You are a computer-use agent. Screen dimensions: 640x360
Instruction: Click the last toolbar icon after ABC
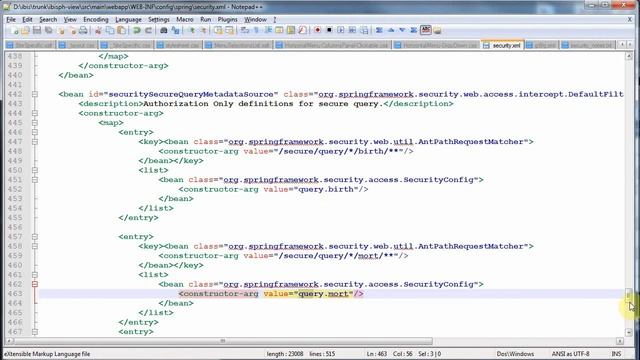[x=438, y=30]
